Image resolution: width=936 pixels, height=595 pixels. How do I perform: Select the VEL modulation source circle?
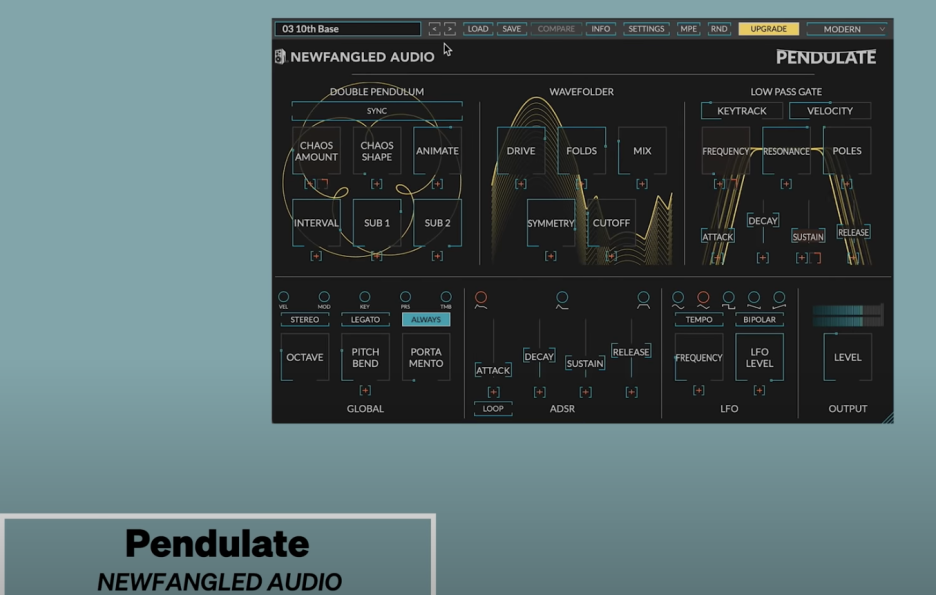pyautogui.click(x=284, y=297)
